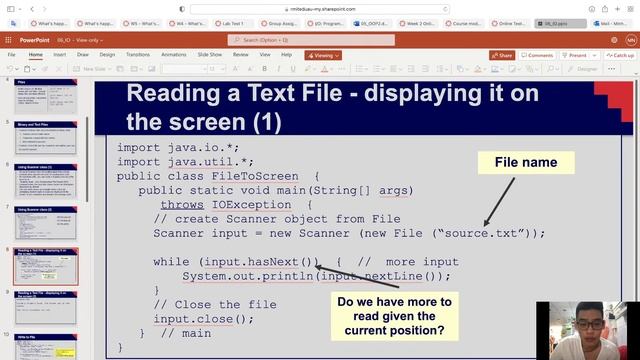
Task: Click the Designer button
Action: point(582,69)
